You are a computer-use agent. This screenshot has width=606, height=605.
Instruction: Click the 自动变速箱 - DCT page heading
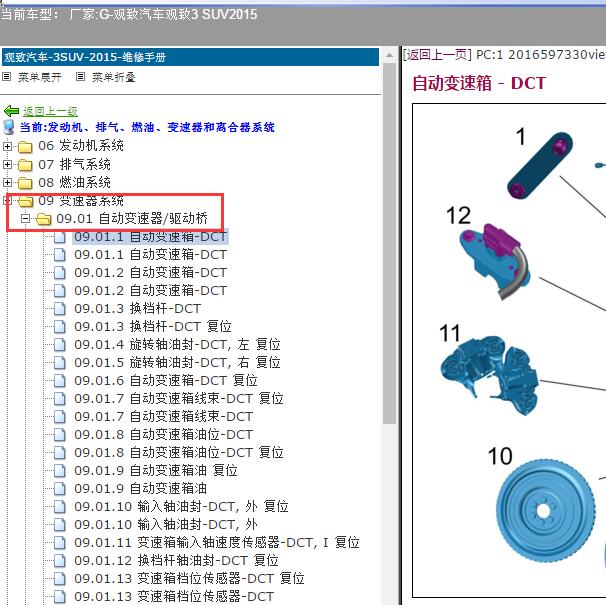(x=479, y=84)
